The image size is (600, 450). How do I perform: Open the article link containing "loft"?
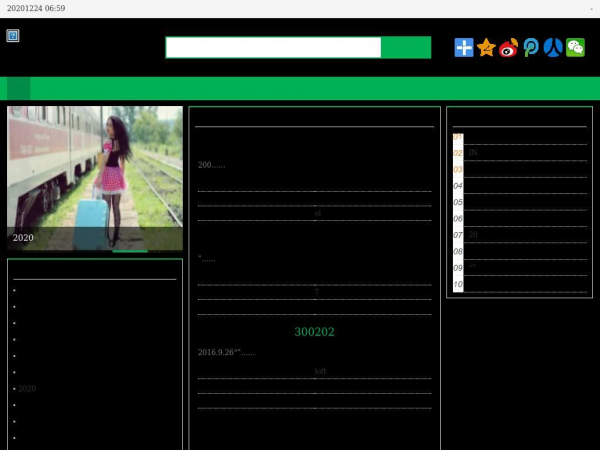click(x=320, y=371)
